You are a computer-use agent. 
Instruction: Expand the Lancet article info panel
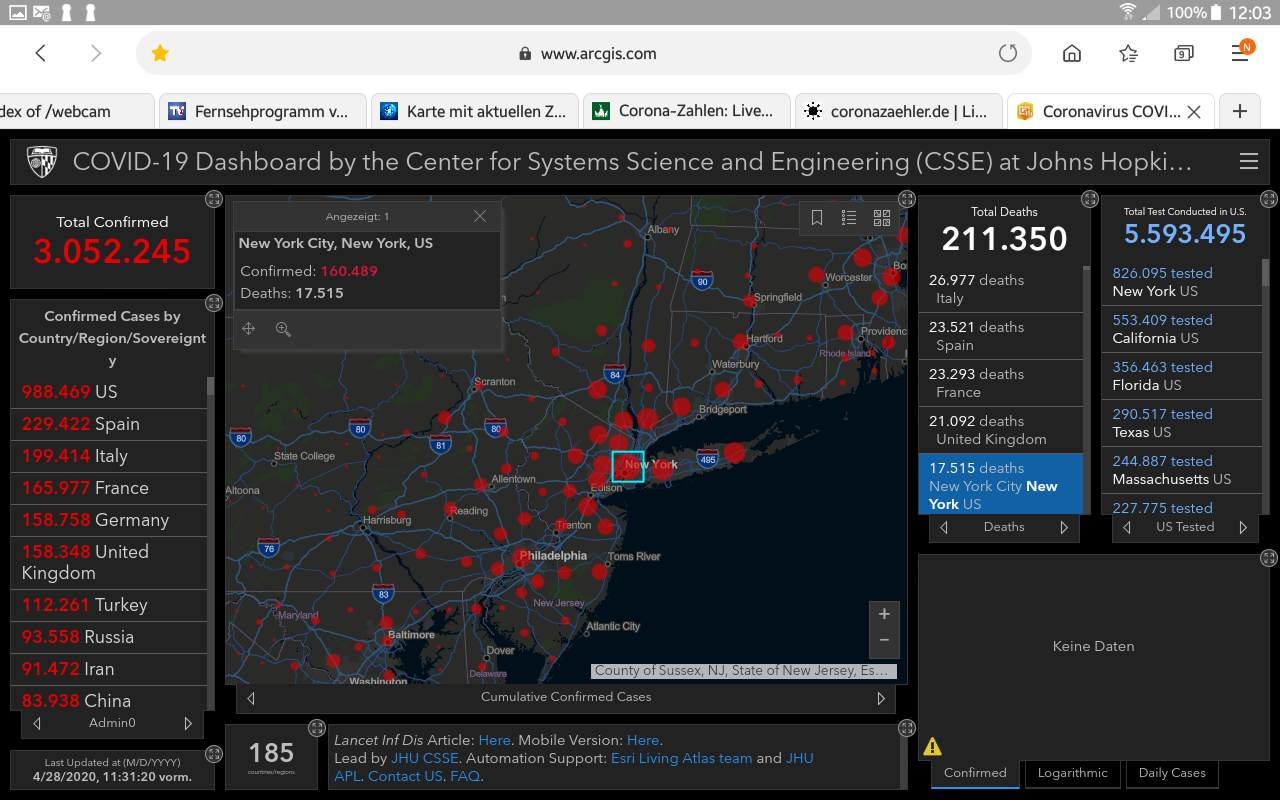coord(907,728)
